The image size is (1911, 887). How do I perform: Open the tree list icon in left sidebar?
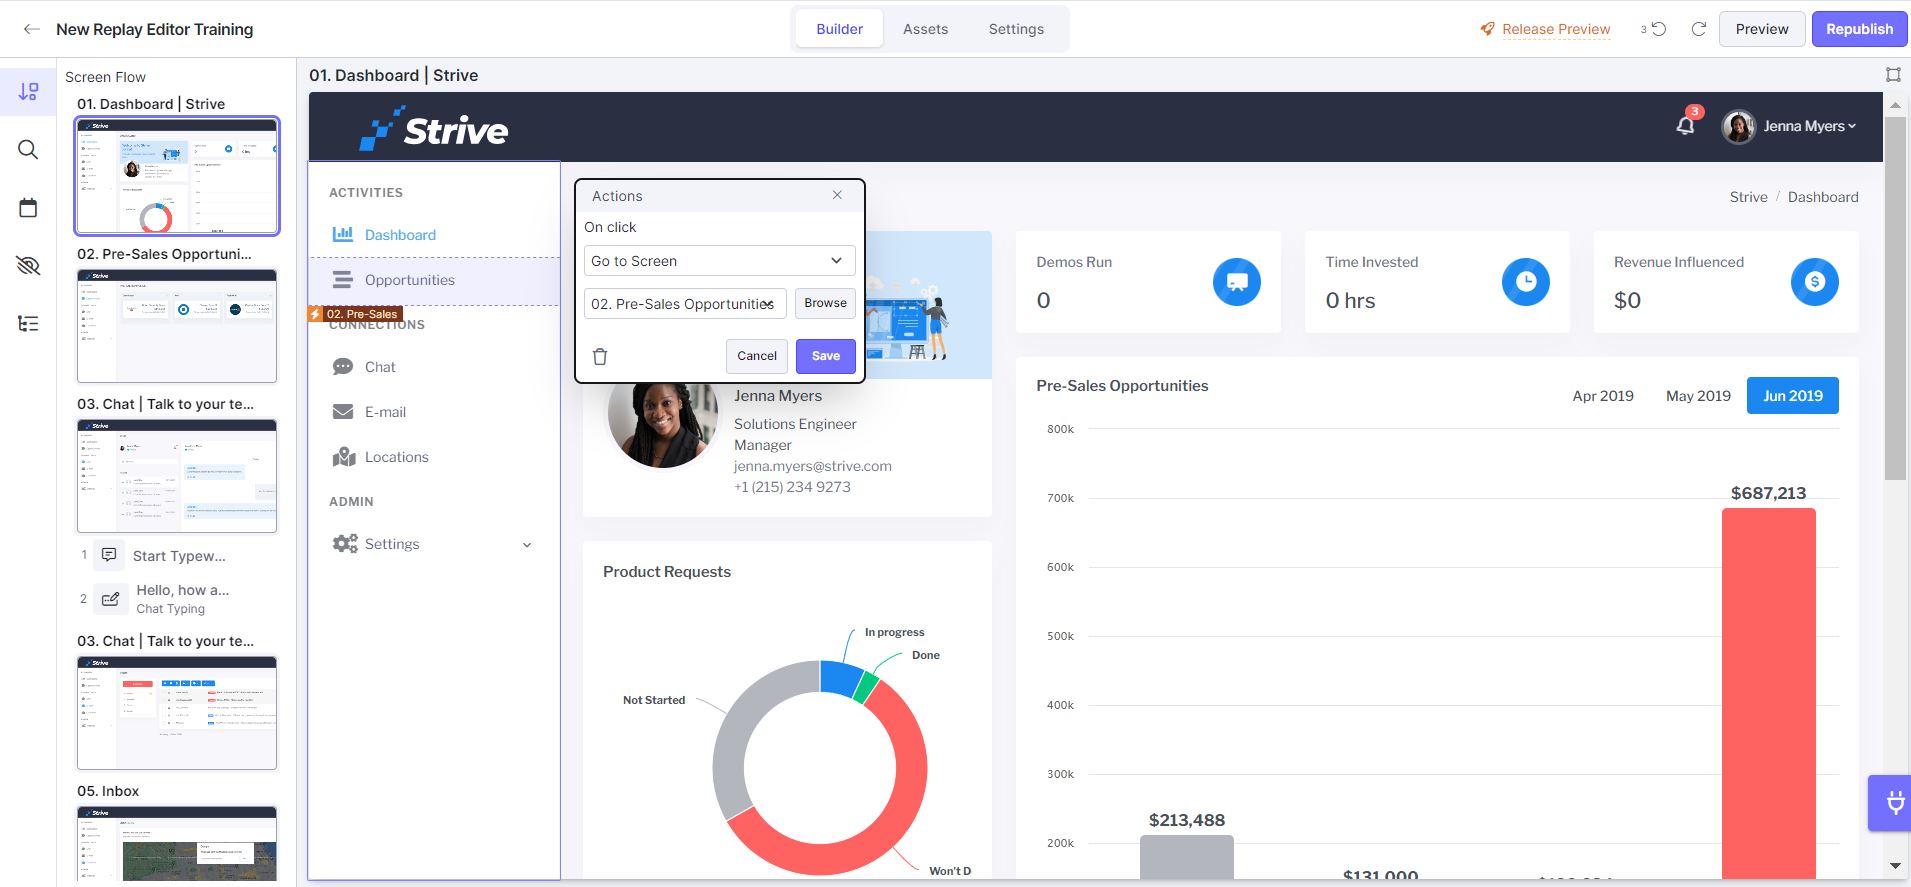click(28, 323)
